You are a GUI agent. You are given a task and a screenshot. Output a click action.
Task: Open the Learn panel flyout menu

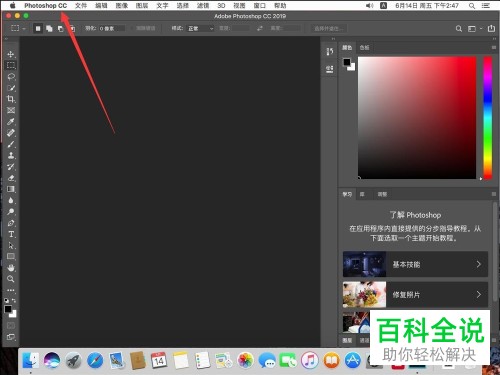(x=494, y=194)
